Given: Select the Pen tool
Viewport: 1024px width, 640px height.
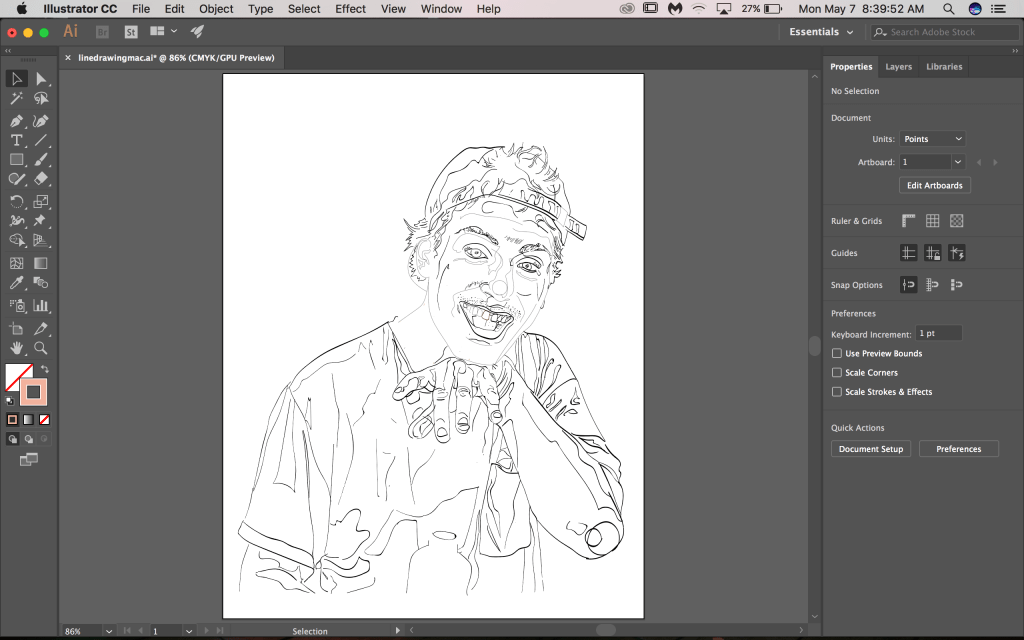Looking at the screenshot, I should [16, 120].
